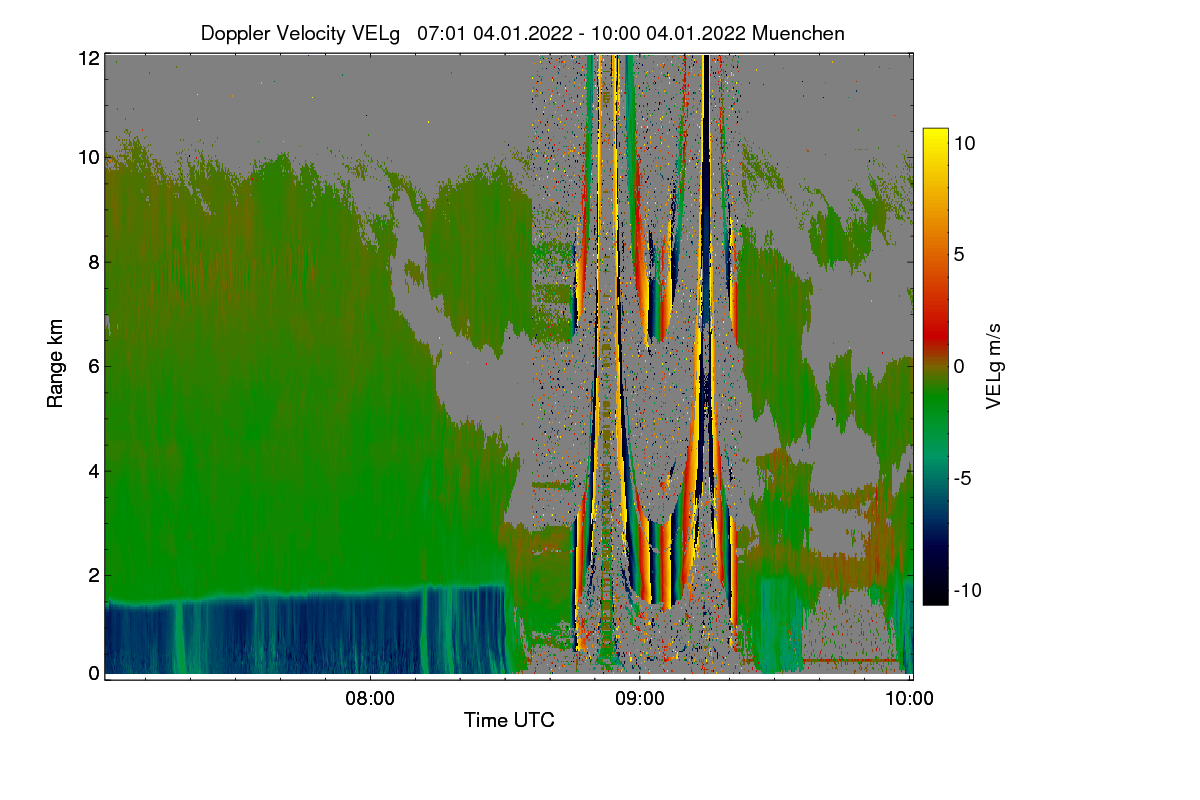Click the 08:00 time tick label
Viewport: 1200px width, 800px height.
[370, 699]
